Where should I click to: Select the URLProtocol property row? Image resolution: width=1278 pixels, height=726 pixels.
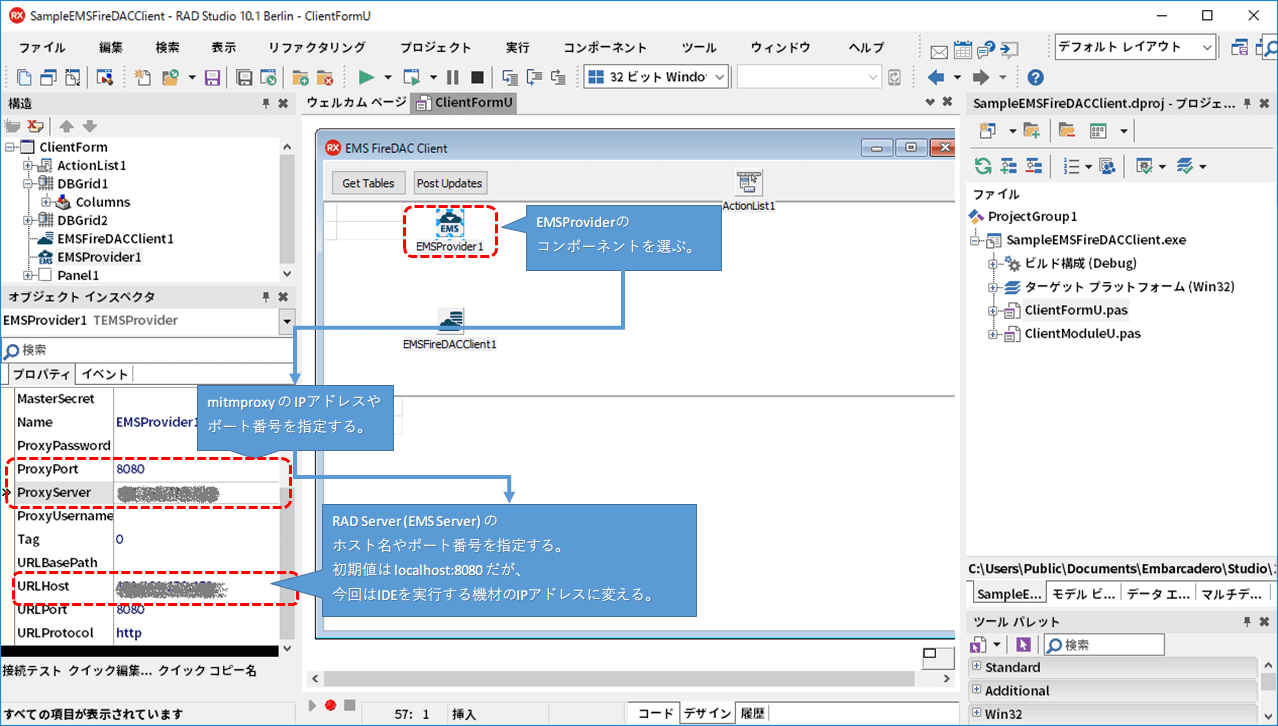point(148,633)
